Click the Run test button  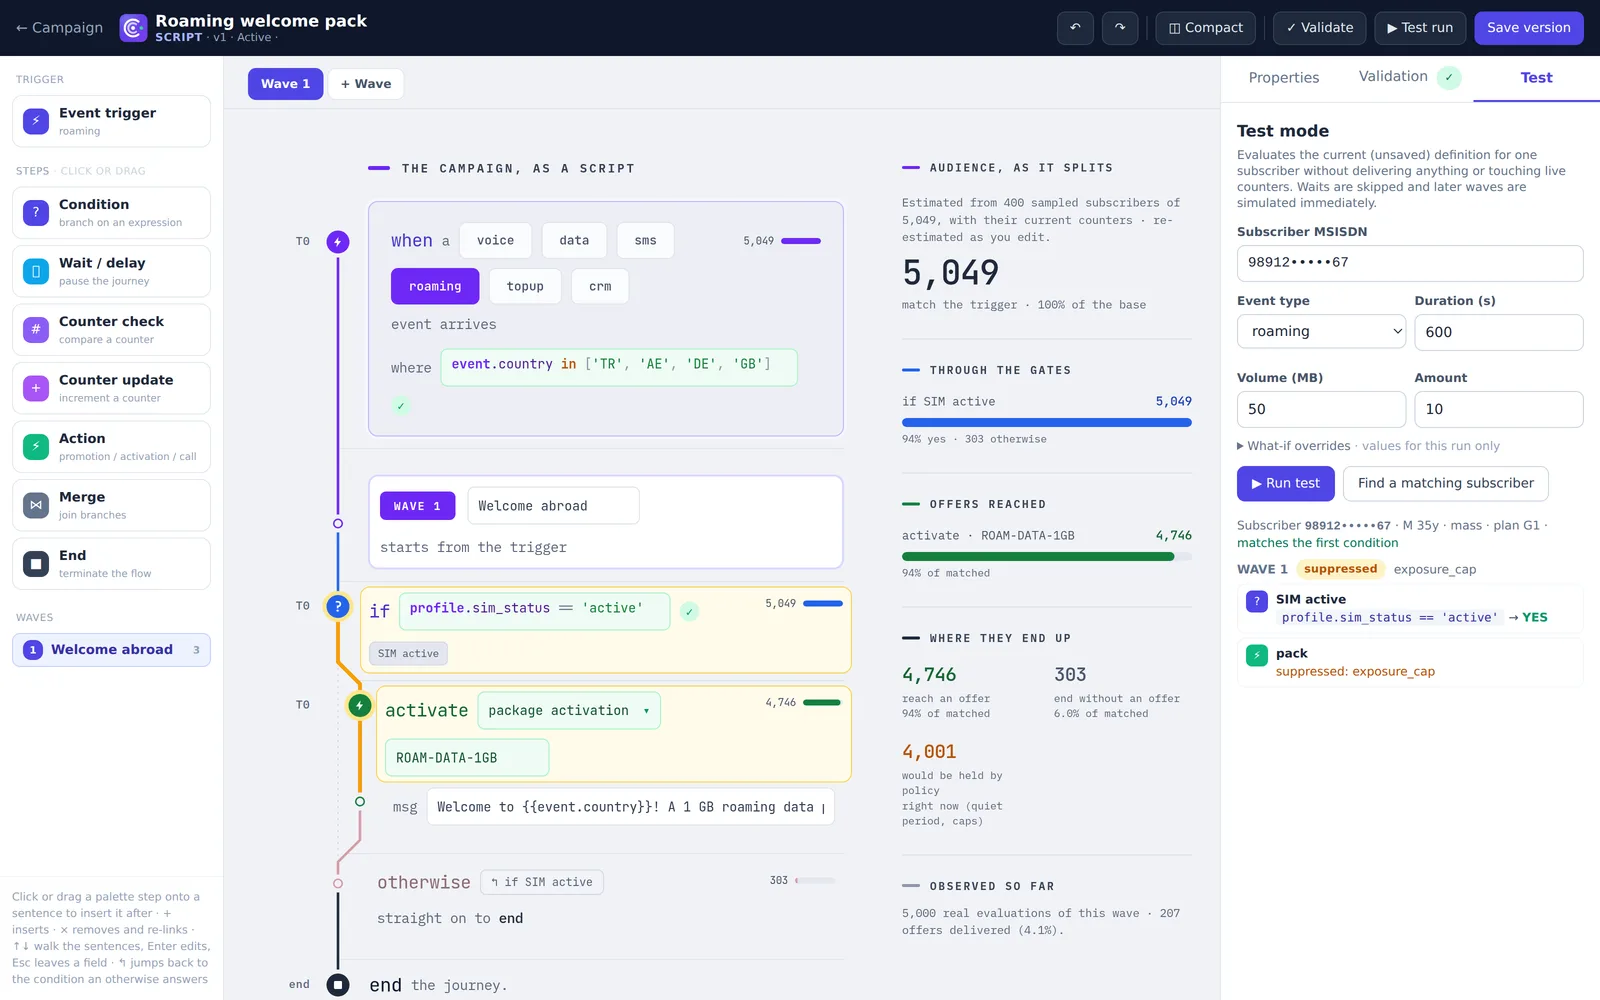click(x=1285, y=483)
